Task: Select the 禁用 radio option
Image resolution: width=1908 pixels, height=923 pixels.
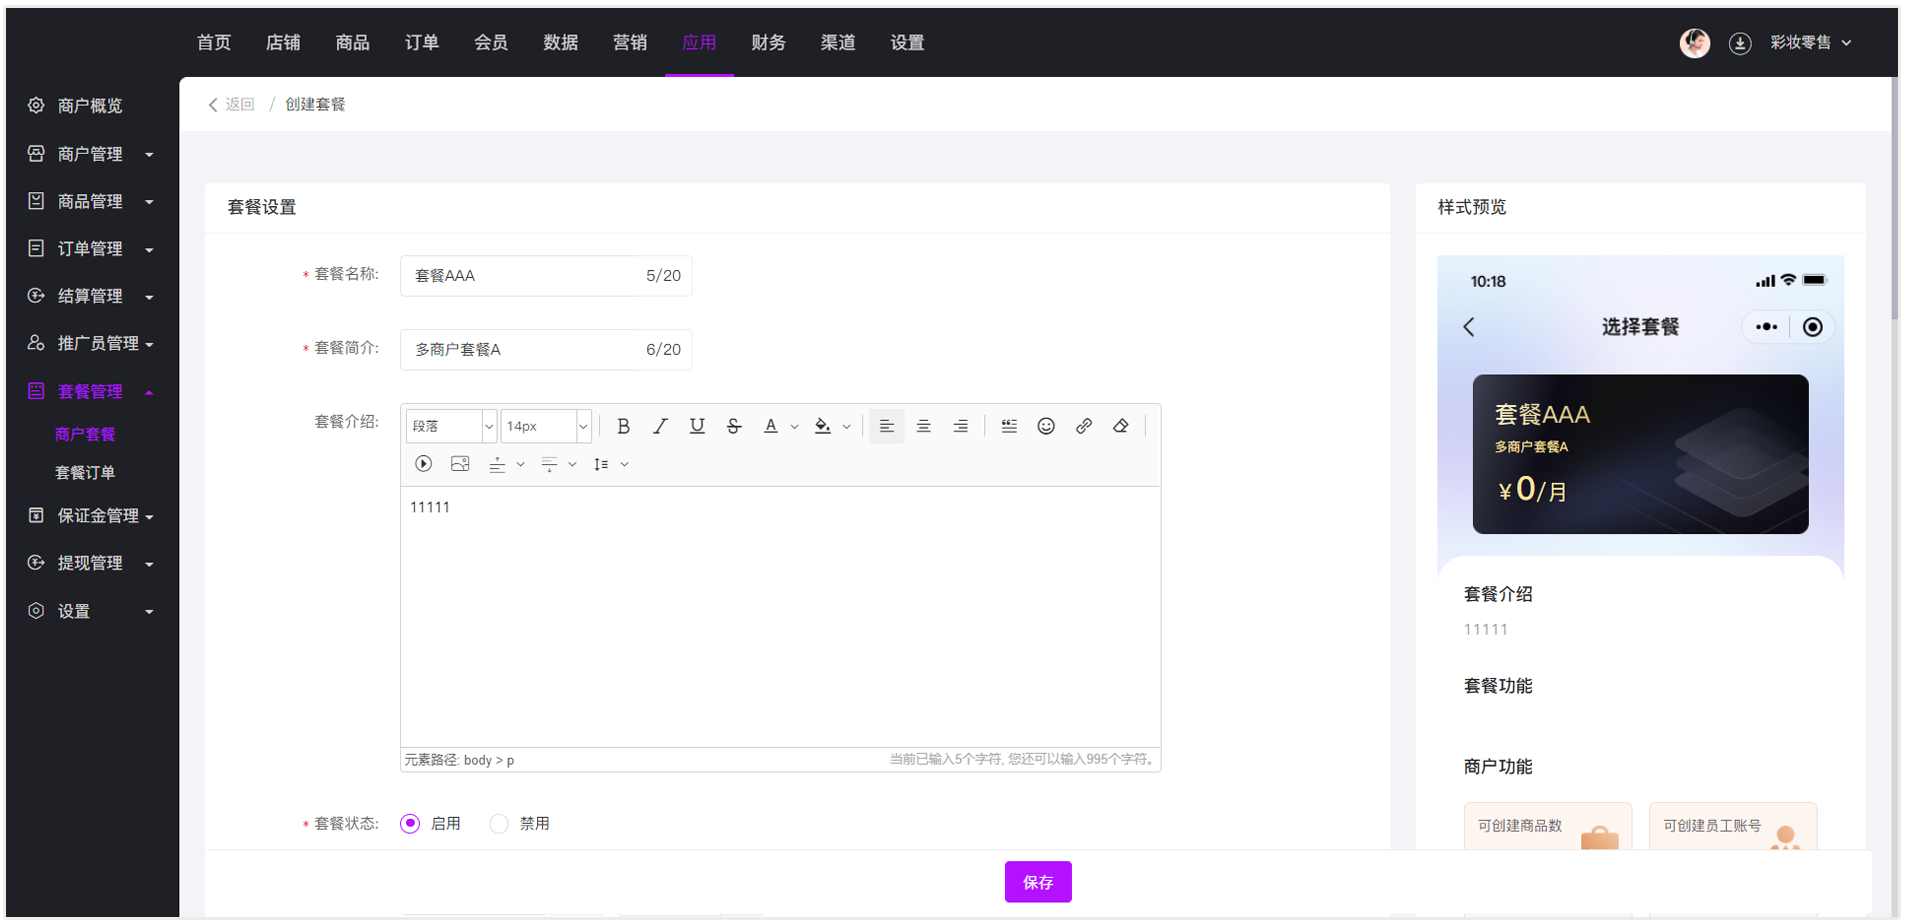Action: (x=499, y=824)
